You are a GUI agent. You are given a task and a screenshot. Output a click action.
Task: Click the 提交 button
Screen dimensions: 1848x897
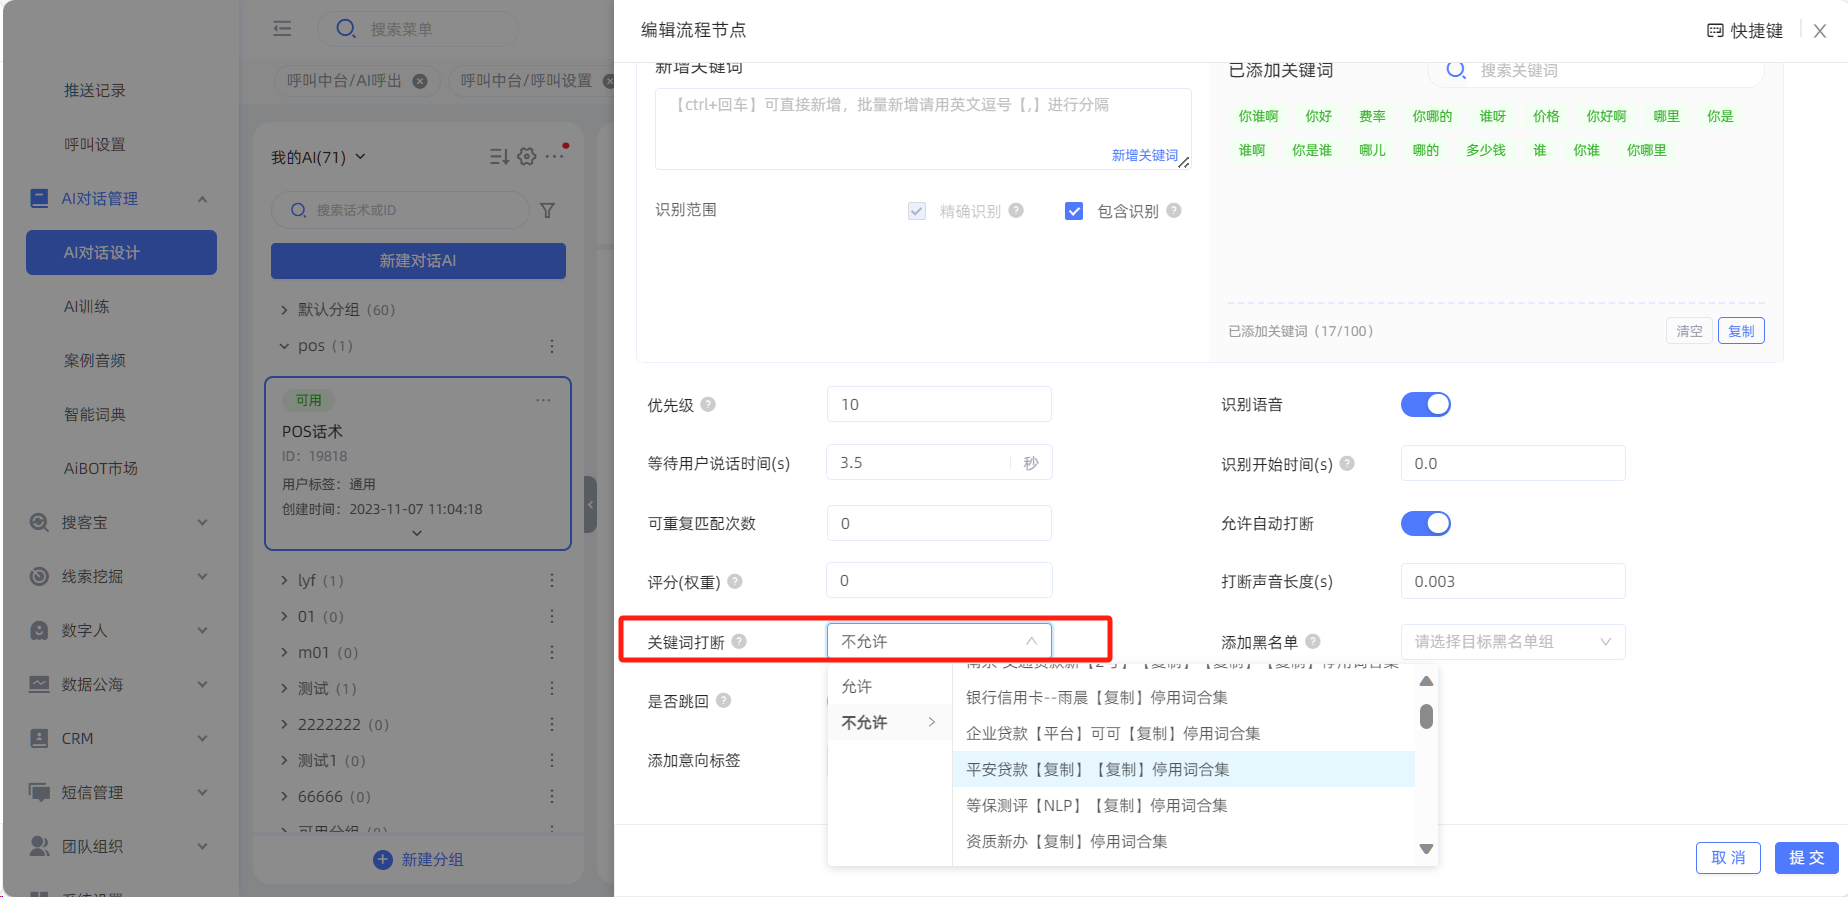[1806, 858]
